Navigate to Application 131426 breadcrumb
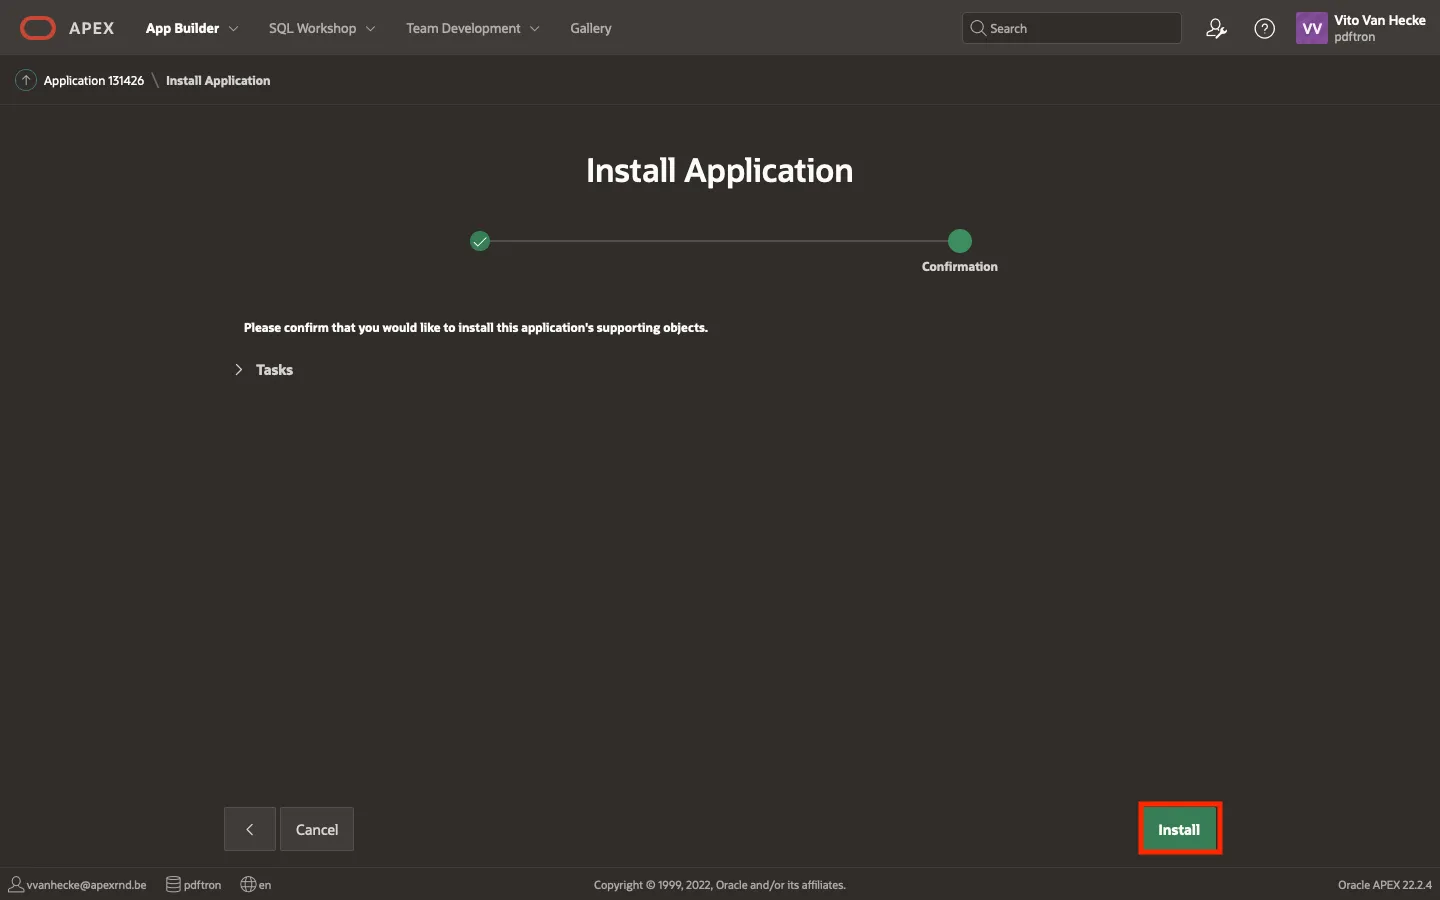1440x900 pixels. click(x=94, y=81)
